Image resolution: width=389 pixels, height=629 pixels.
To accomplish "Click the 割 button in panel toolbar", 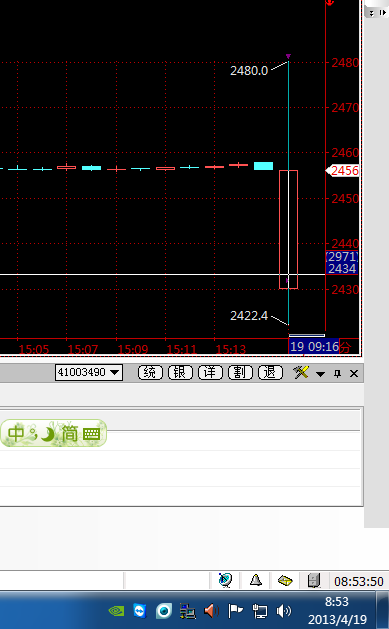I will 240,373.
